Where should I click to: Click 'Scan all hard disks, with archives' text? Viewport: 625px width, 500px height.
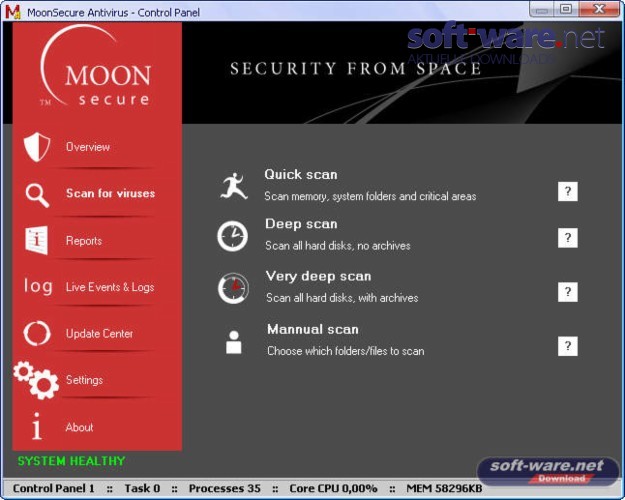[342, 298]
